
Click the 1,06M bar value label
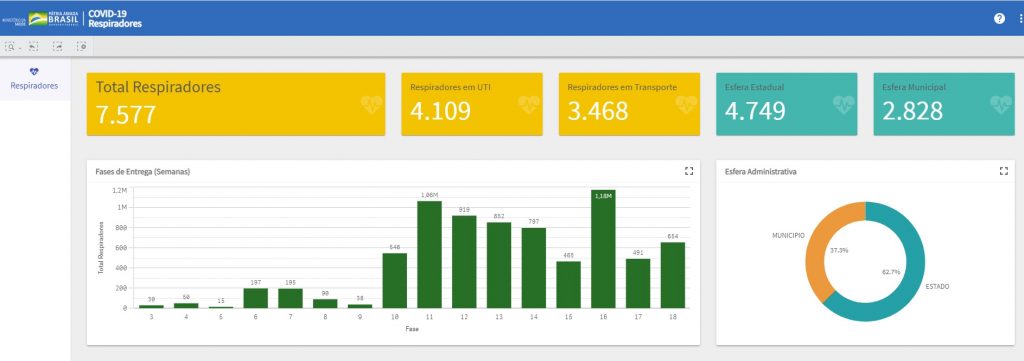pyautogui.click(x=429, y=195)
